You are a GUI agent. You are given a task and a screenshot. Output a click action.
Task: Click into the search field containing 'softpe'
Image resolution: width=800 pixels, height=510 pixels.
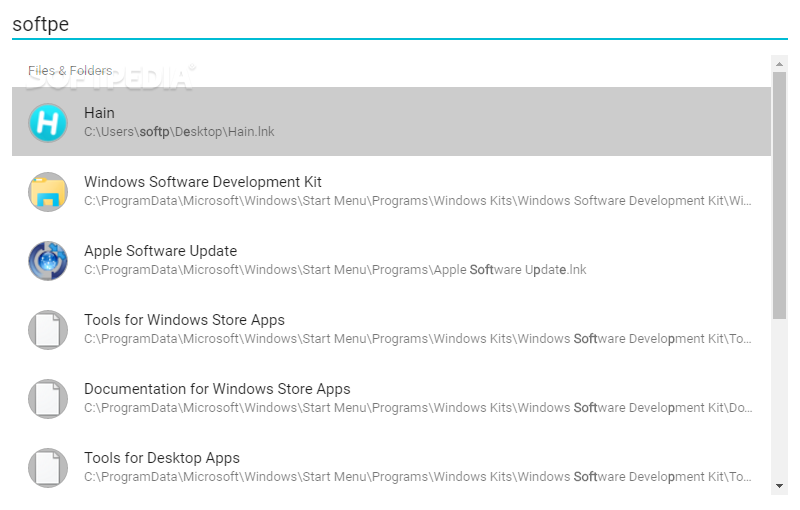(x=399, y=24)
